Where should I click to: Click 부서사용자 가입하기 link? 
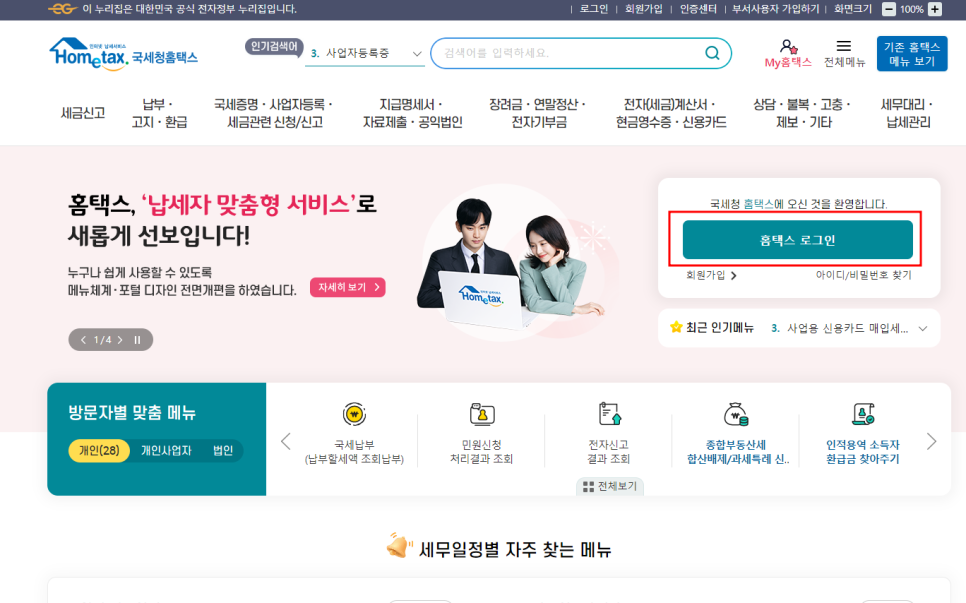(x=776, y=9)
